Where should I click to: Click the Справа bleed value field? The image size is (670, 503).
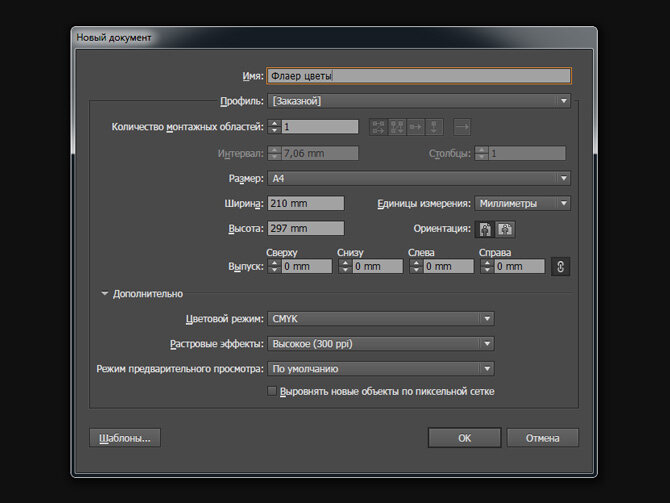pyautogui.click(x=520, y=267)
